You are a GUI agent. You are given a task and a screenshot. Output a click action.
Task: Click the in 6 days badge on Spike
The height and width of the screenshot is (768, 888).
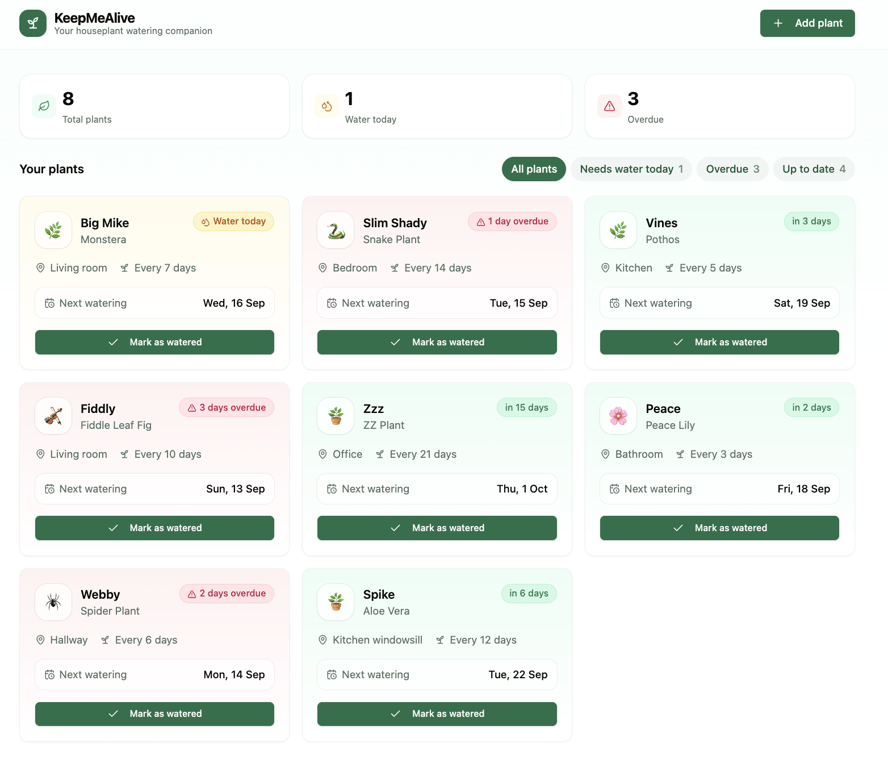[528, 593]
